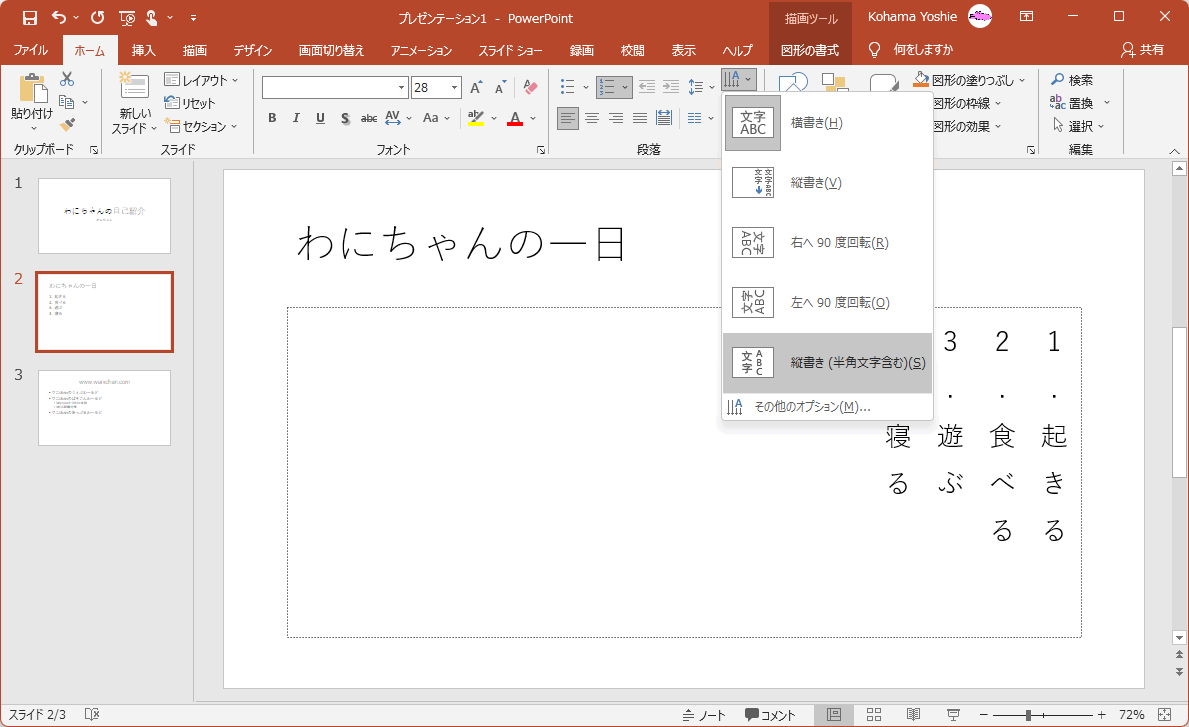Viewport: 1189px width, 727px height.
Task: Click the red font color swatch
Action: coord(515,119)
